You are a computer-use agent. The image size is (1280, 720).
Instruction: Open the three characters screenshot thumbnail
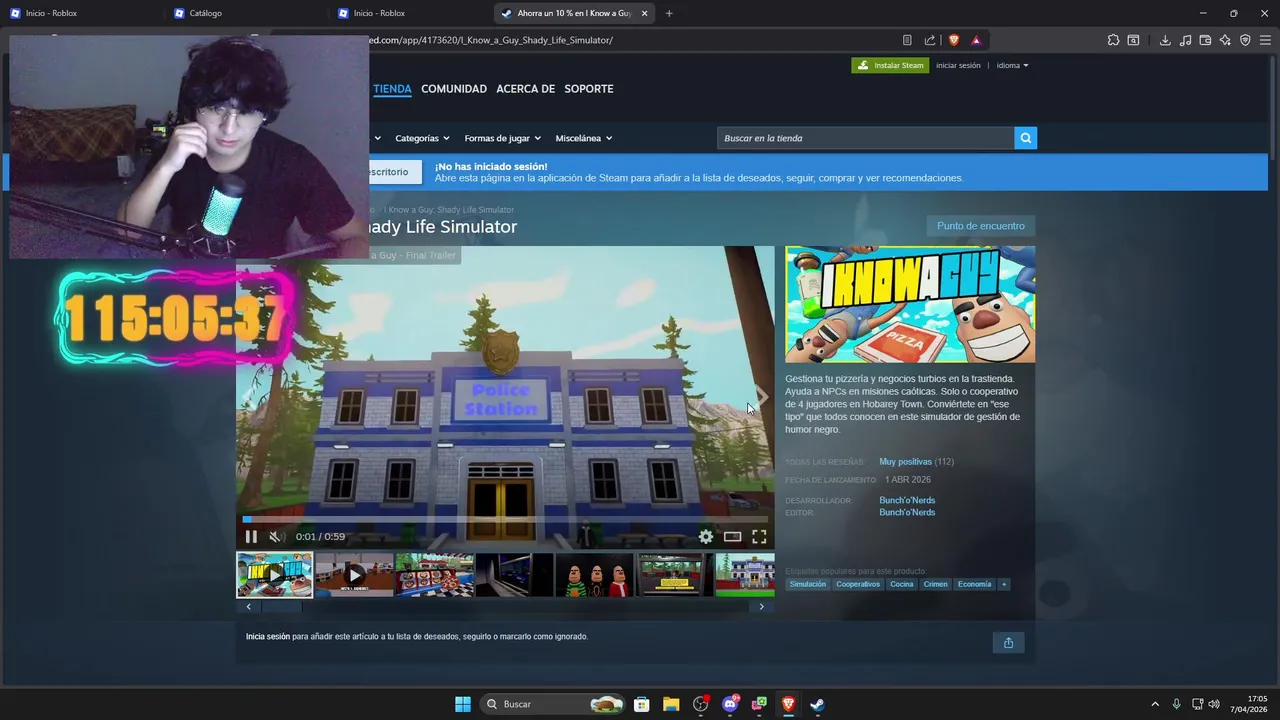pyautogui.click(x=594, y=575)
